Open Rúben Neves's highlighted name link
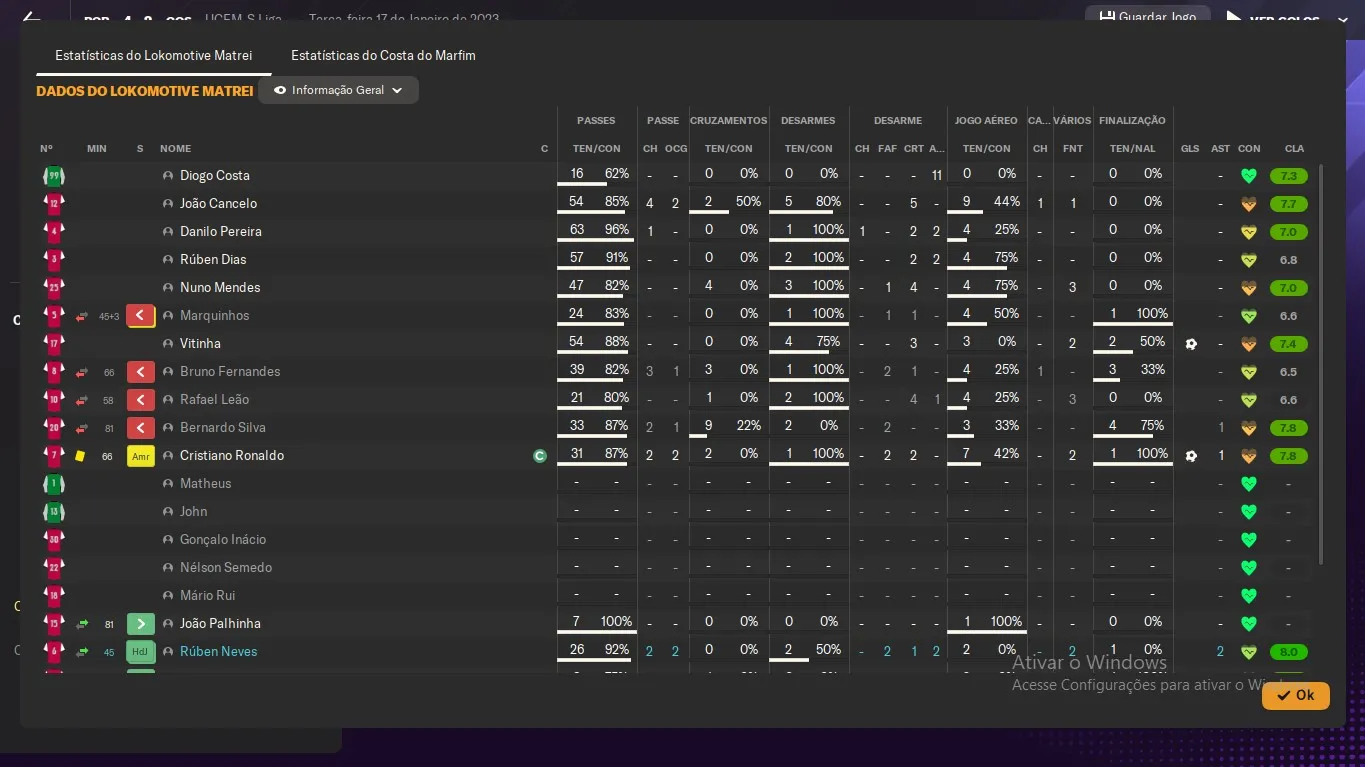Screen dimensions: 1365x767 (219, 652)
